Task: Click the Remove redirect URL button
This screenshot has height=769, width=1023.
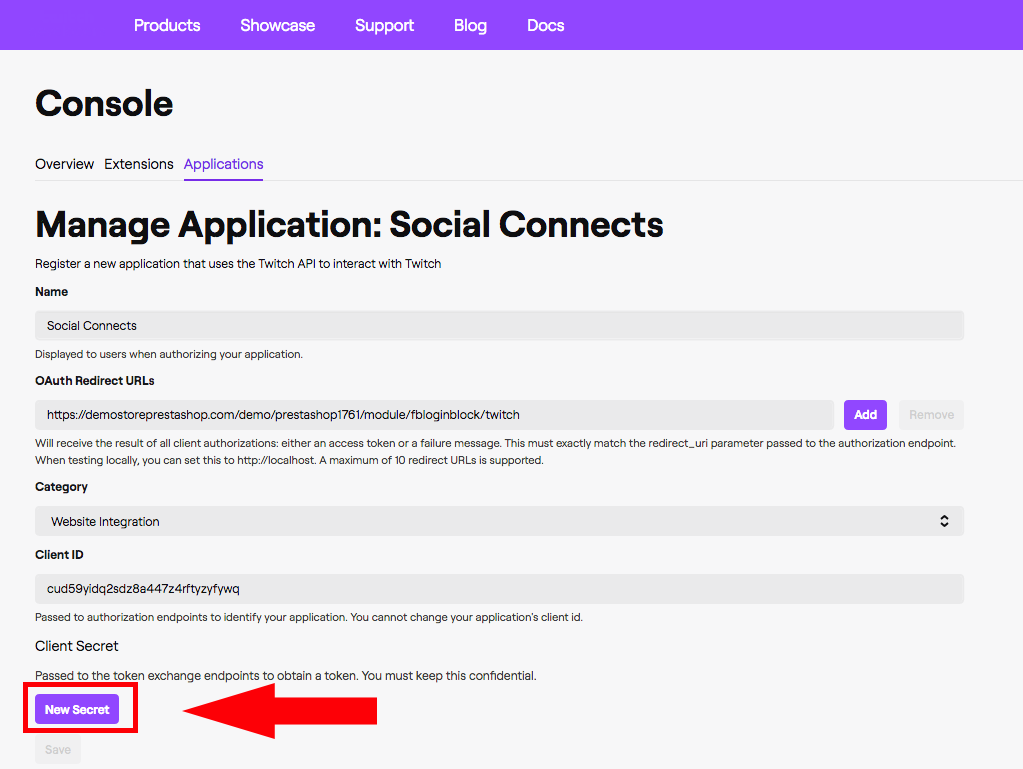Action: (931, 415)
